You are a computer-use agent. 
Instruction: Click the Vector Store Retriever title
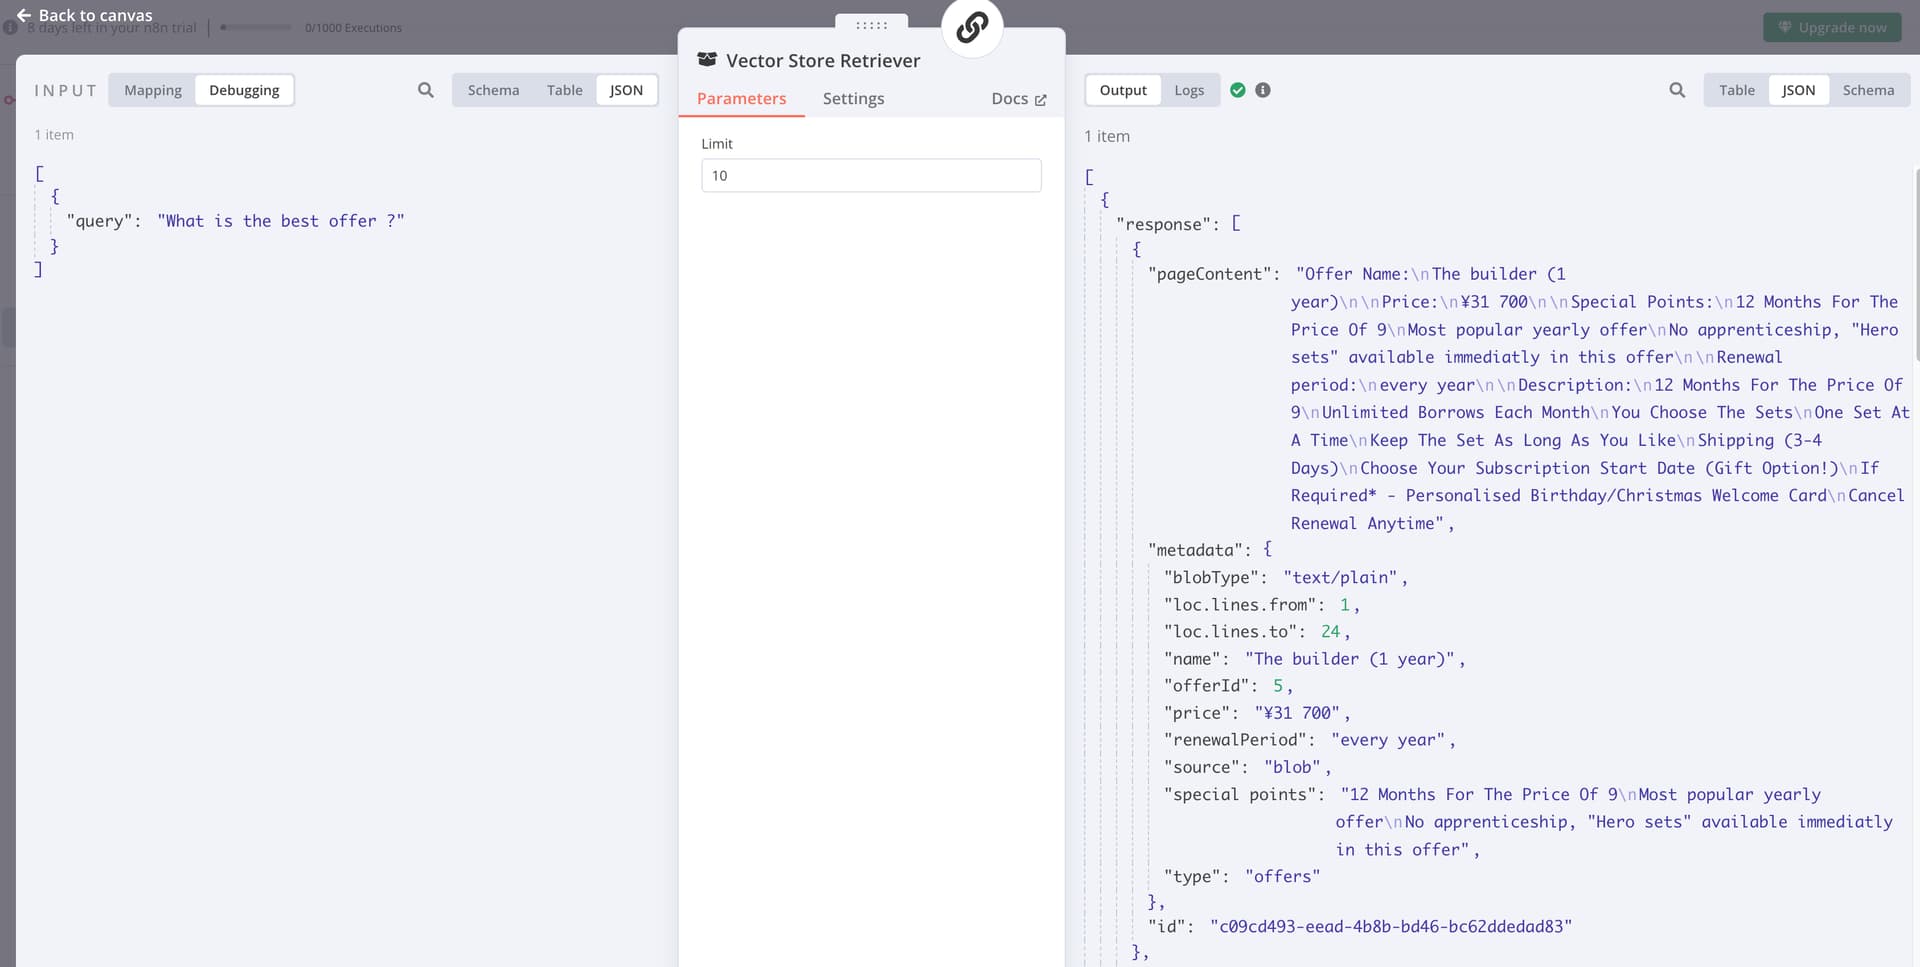823,60
